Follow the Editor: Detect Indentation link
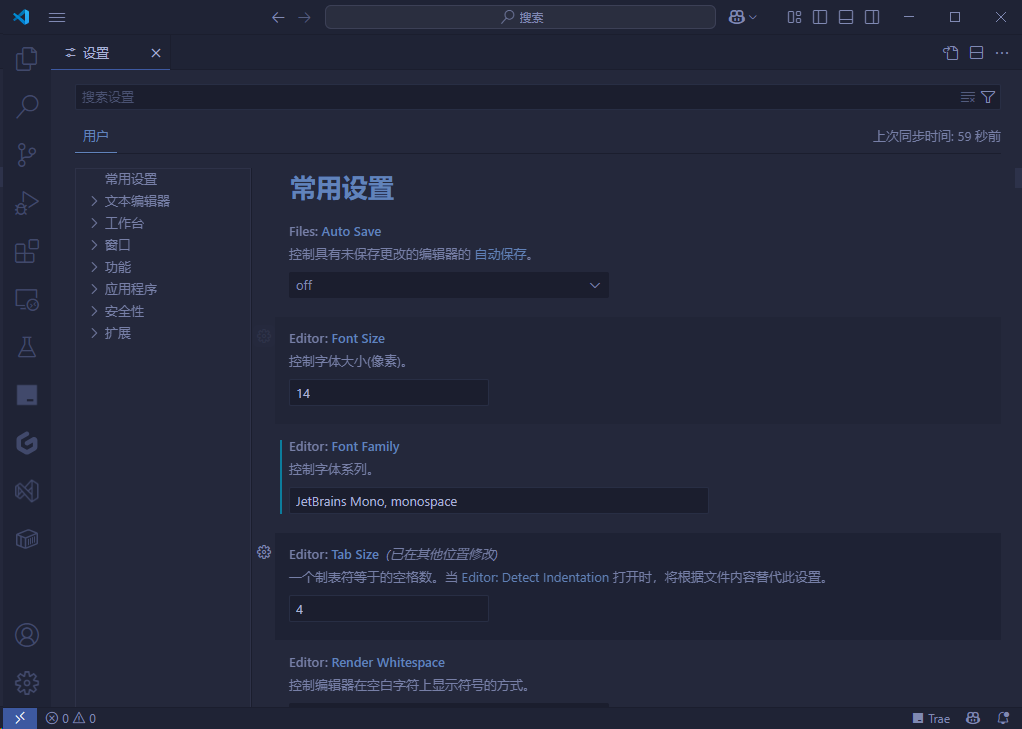 pyautogui.click(x=535, y=578)
